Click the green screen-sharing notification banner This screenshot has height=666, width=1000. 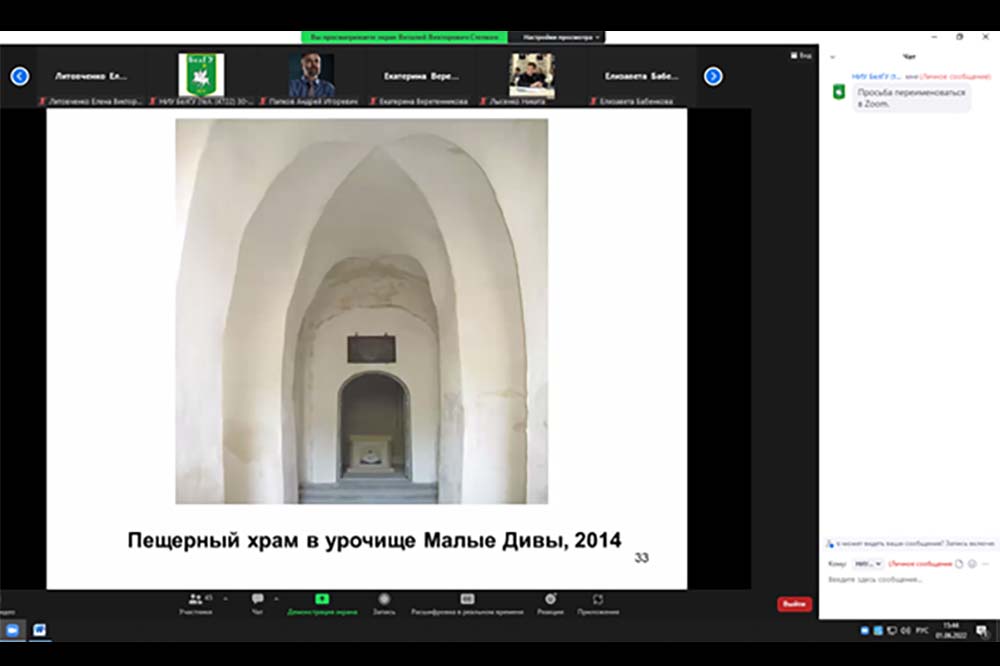tap(404, 37)
